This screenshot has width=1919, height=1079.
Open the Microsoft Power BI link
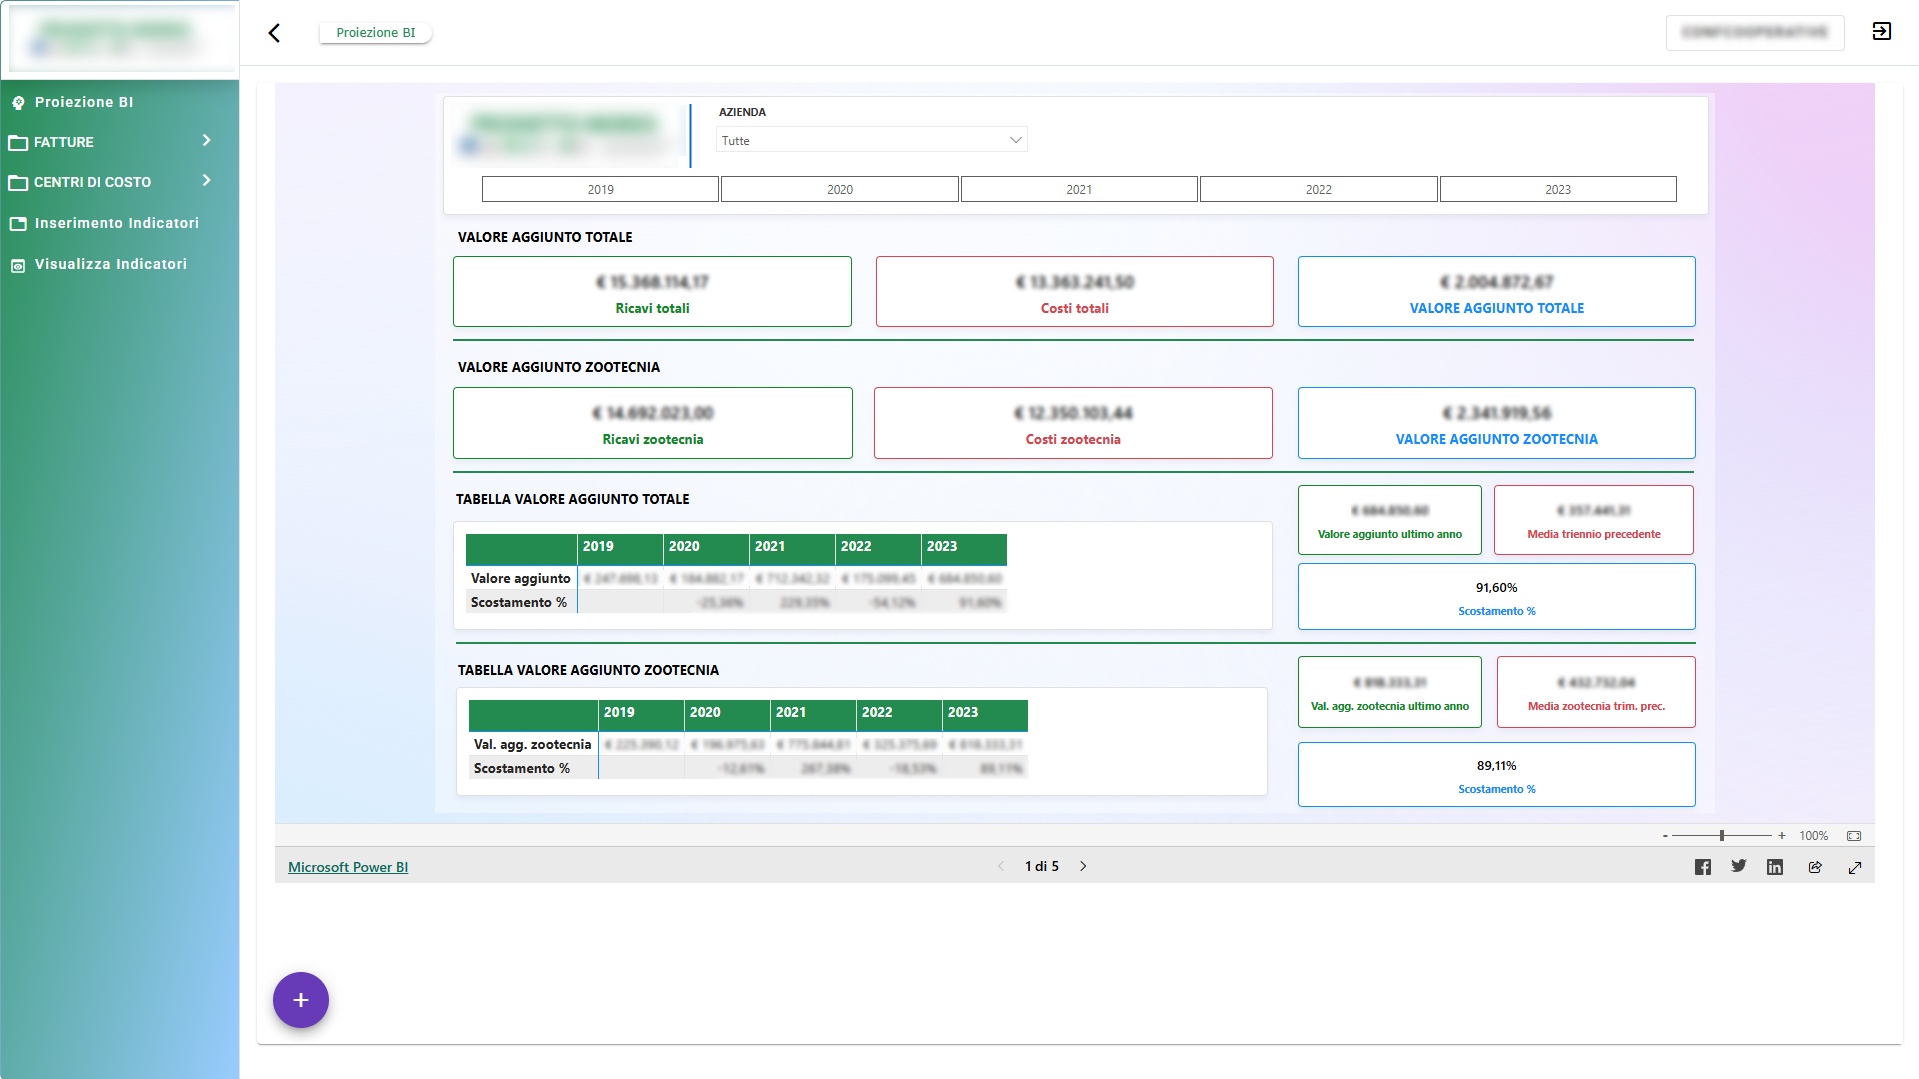click(348, 867)
